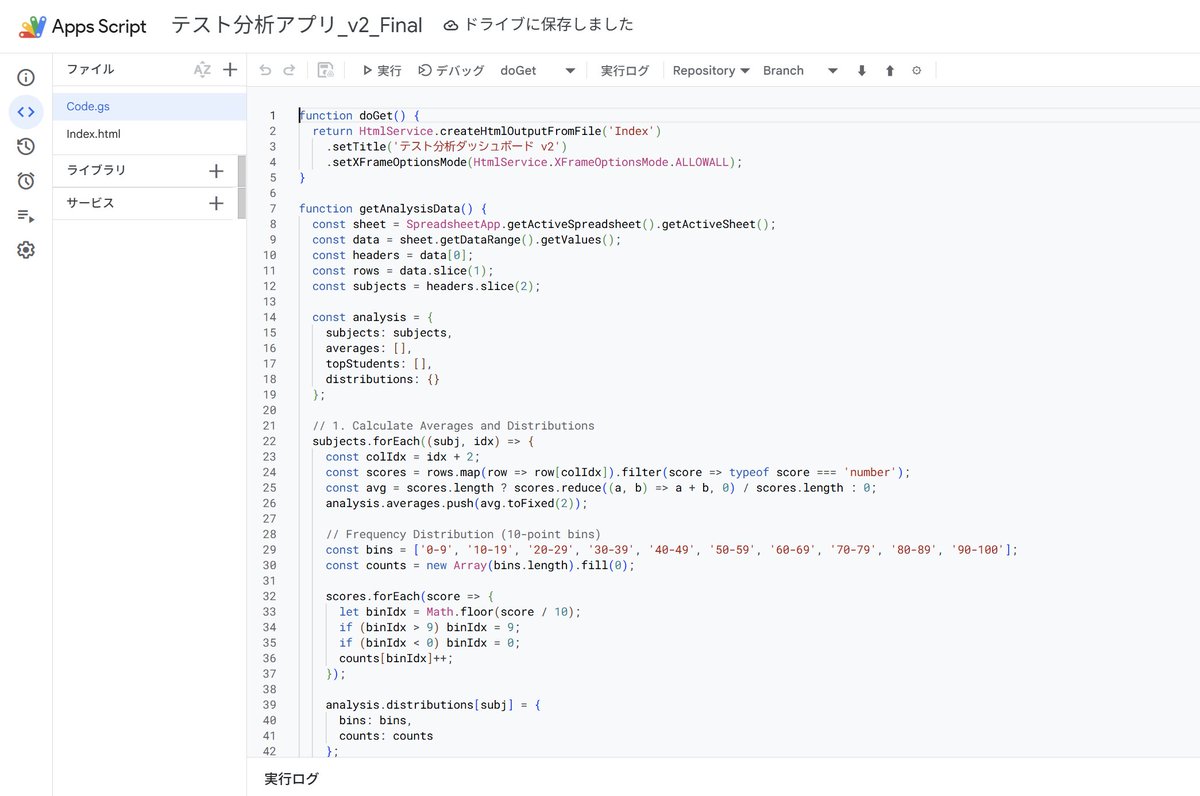Open the Branch dropdown
This screenshot has width=1200, height=796.
pos(800,71)
